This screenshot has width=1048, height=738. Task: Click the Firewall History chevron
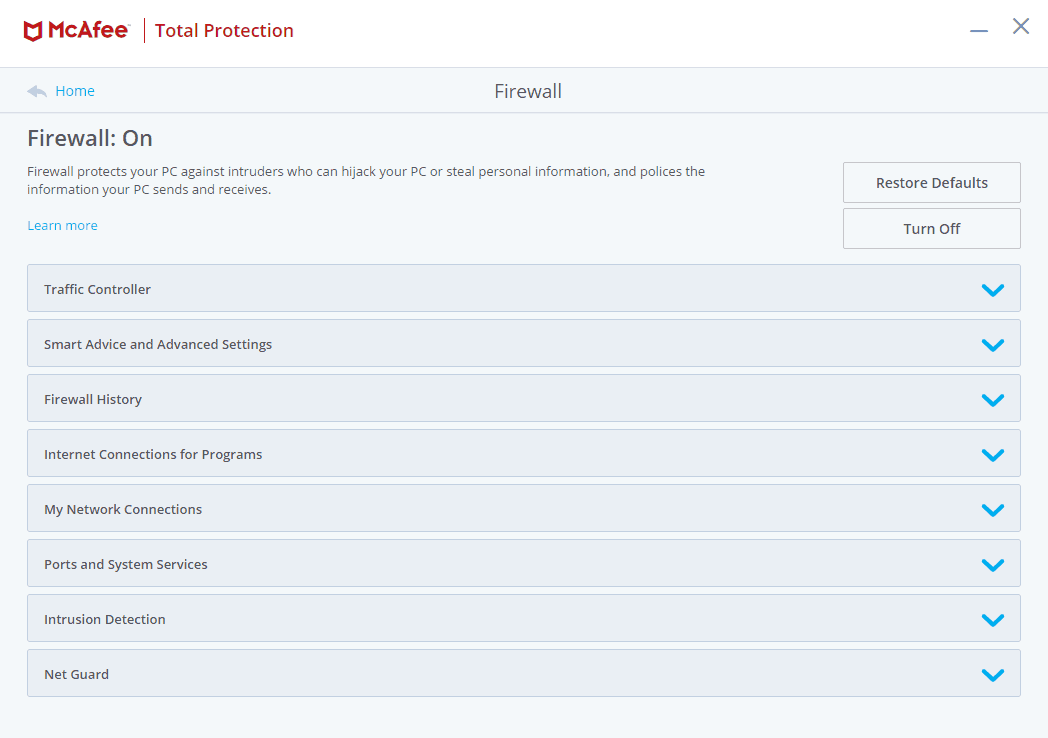993,399
